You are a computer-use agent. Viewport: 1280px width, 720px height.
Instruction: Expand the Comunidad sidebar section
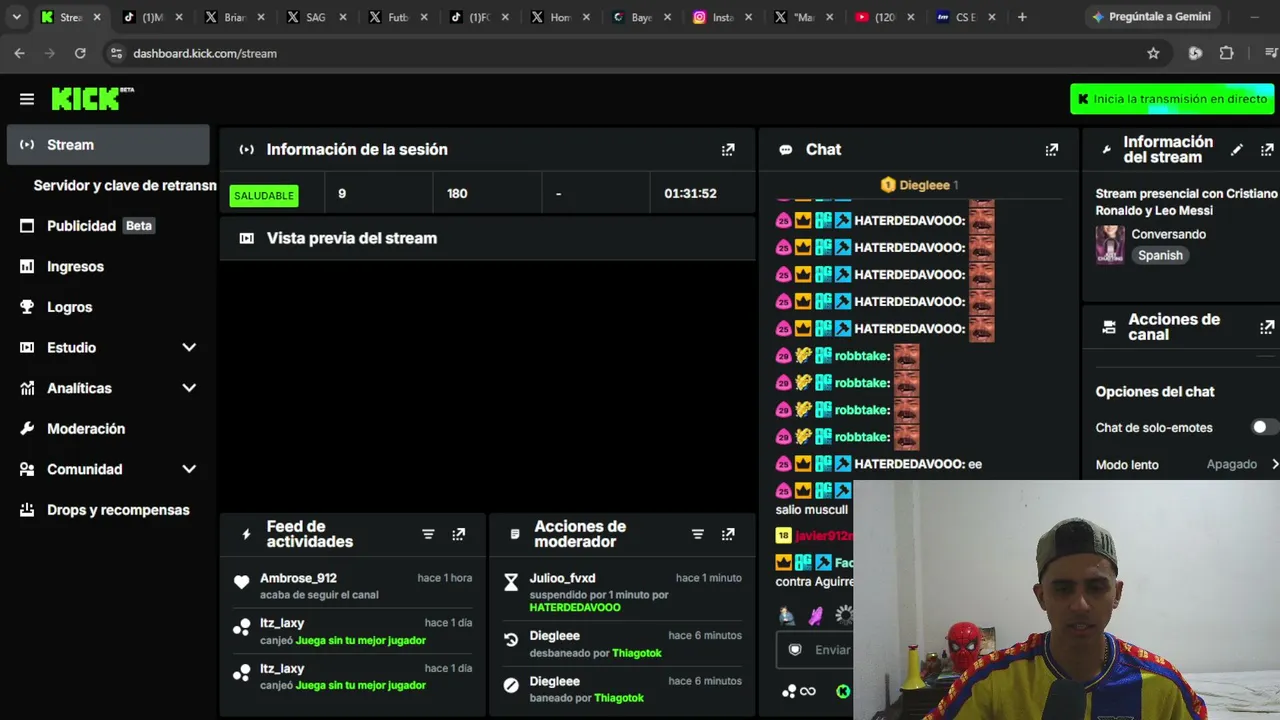tap(189, 469)
